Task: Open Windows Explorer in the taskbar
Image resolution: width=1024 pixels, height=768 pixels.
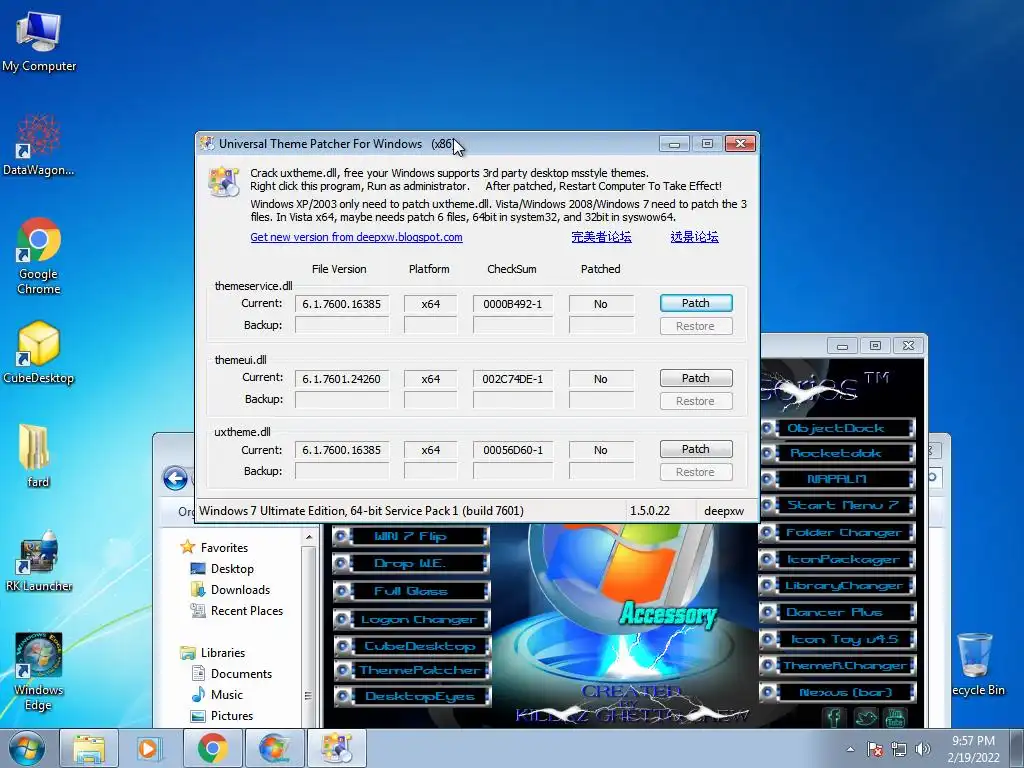Action: (89, 748)
